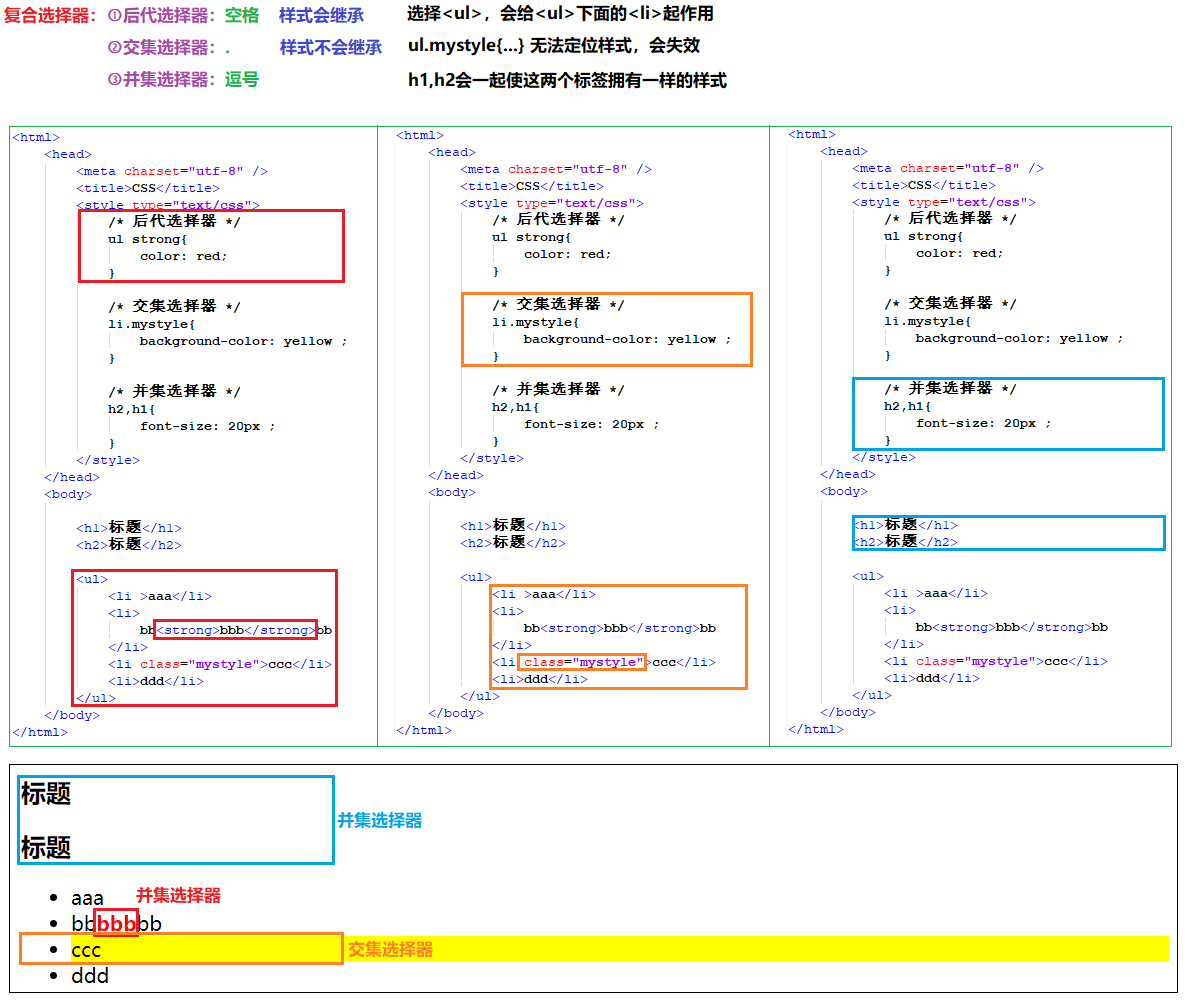Click the blue "样式会继承" text
Screen dimensions: 1200x1002
[x=321, y=15]
